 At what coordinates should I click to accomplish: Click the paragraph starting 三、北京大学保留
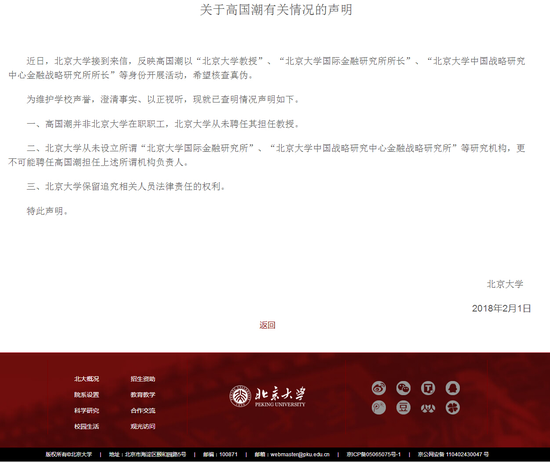(x=126, y=186)
